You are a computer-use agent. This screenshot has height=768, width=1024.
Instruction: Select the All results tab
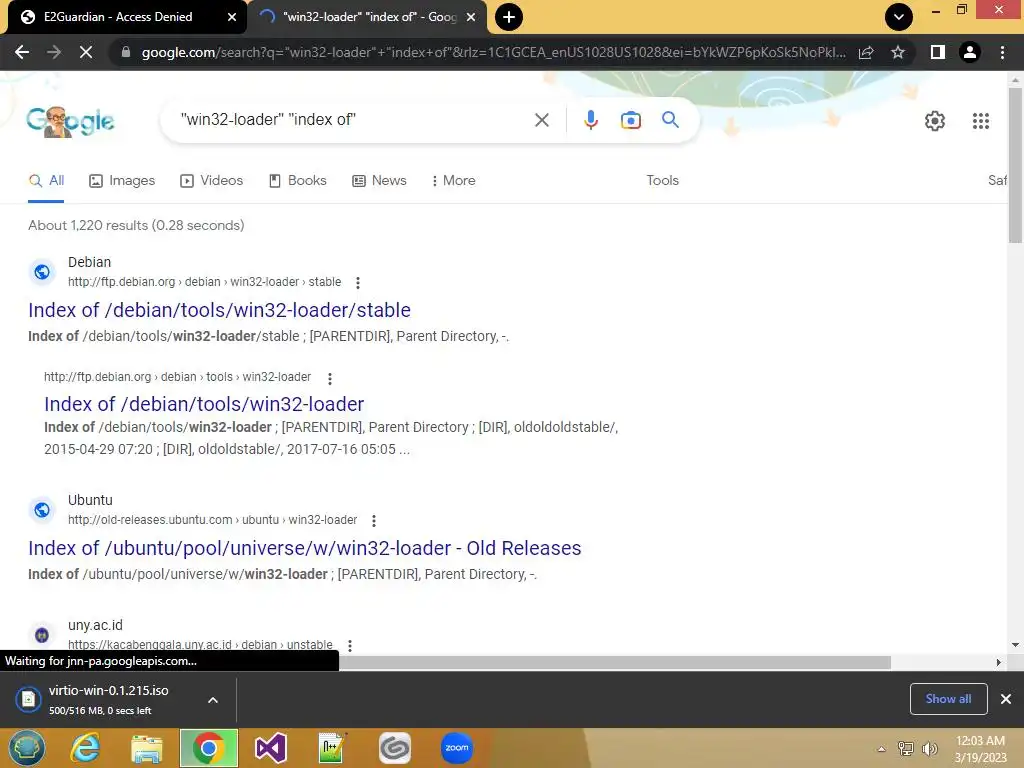click(x=46, y=181)
